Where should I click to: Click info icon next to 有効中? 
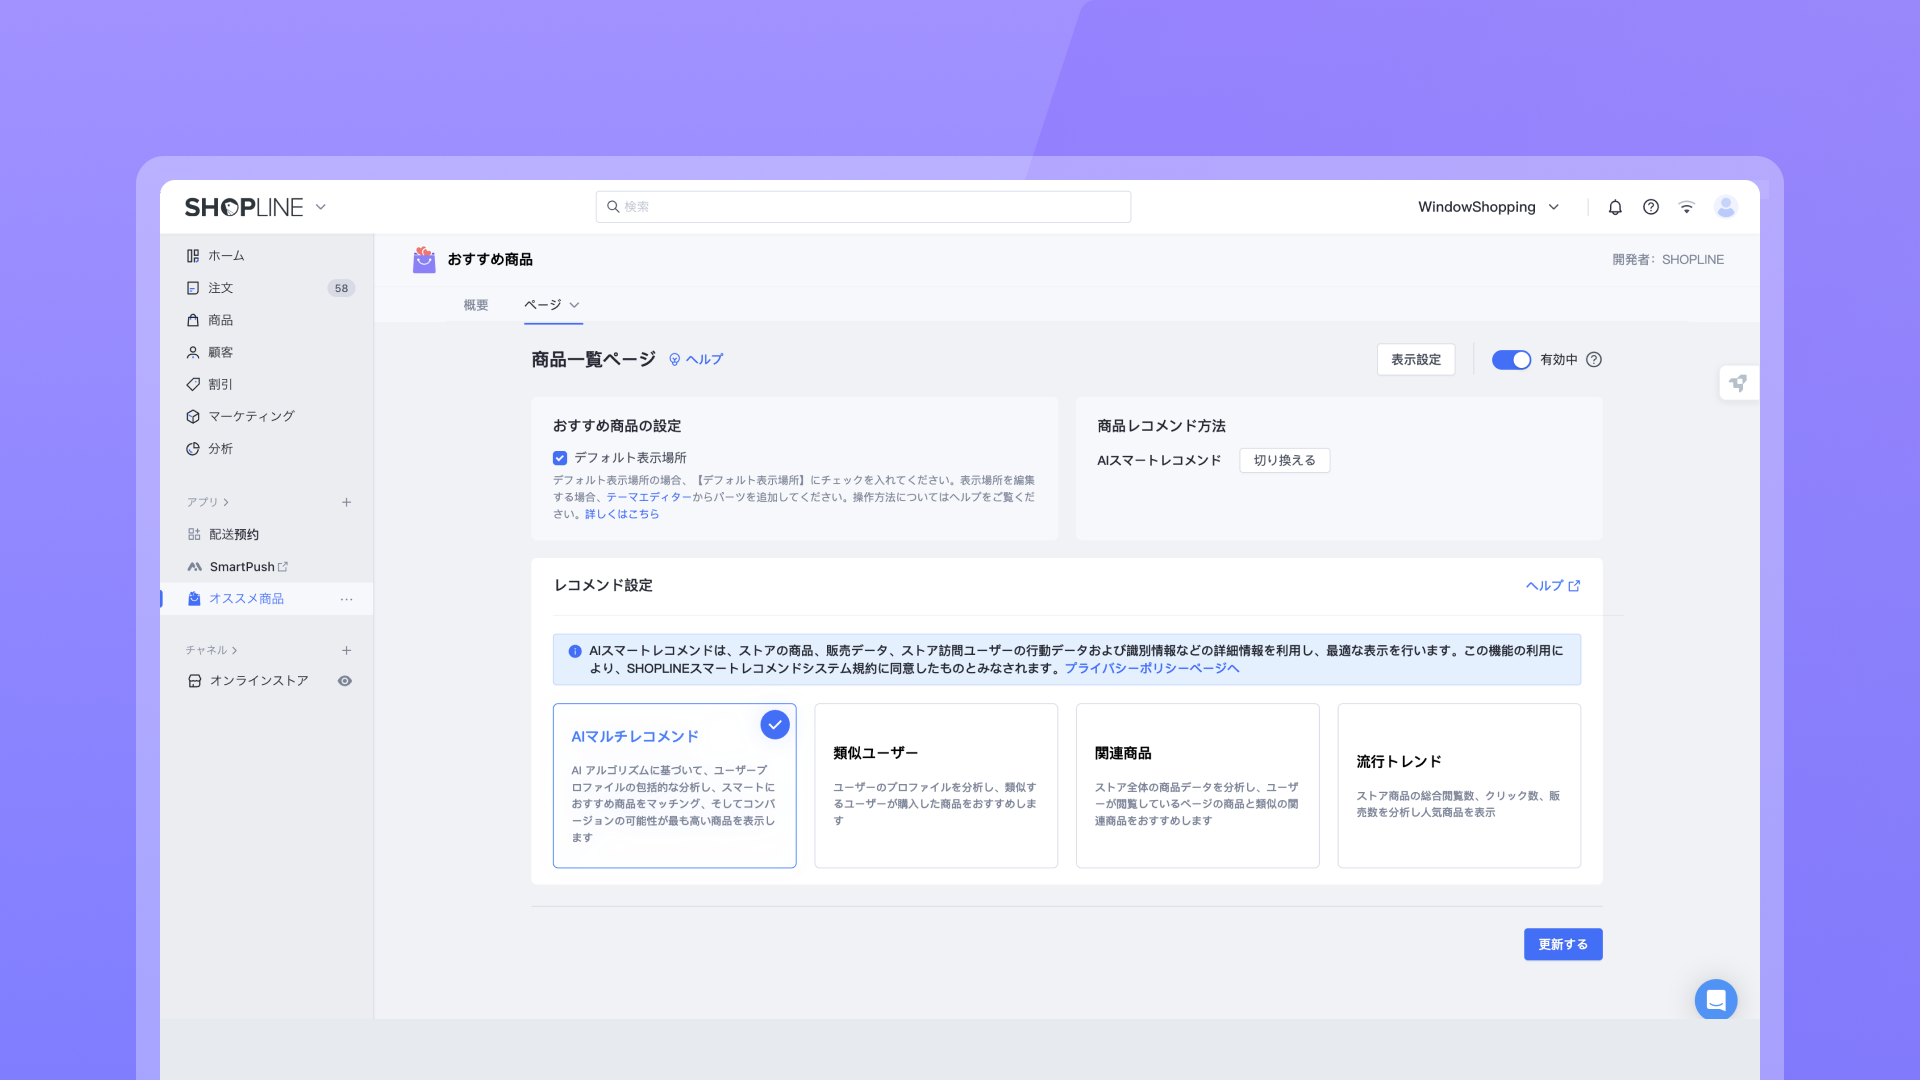point(1594,360)
